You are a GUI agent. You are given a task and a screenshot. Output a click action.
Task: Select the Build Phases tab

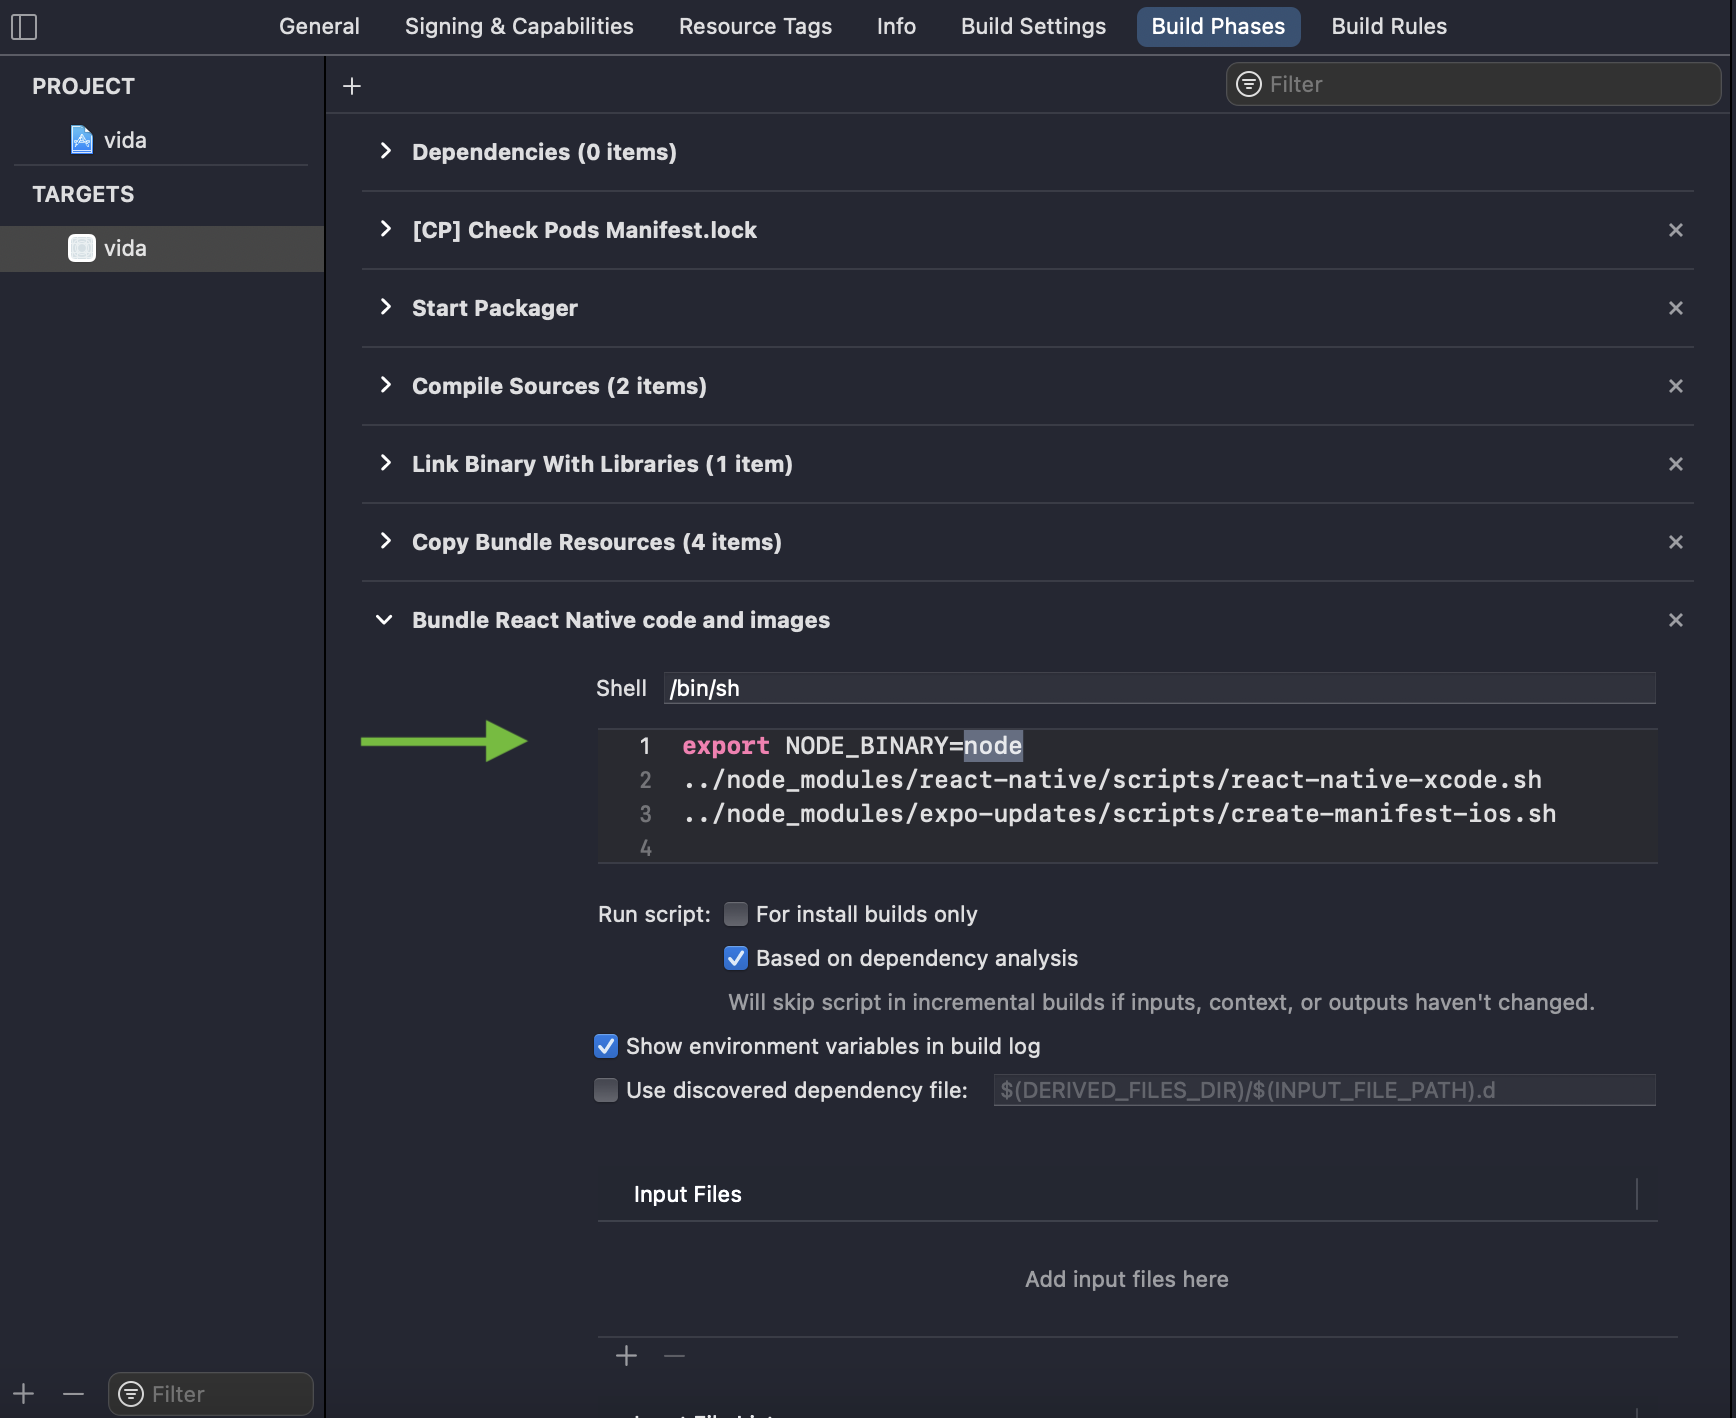1218,27
